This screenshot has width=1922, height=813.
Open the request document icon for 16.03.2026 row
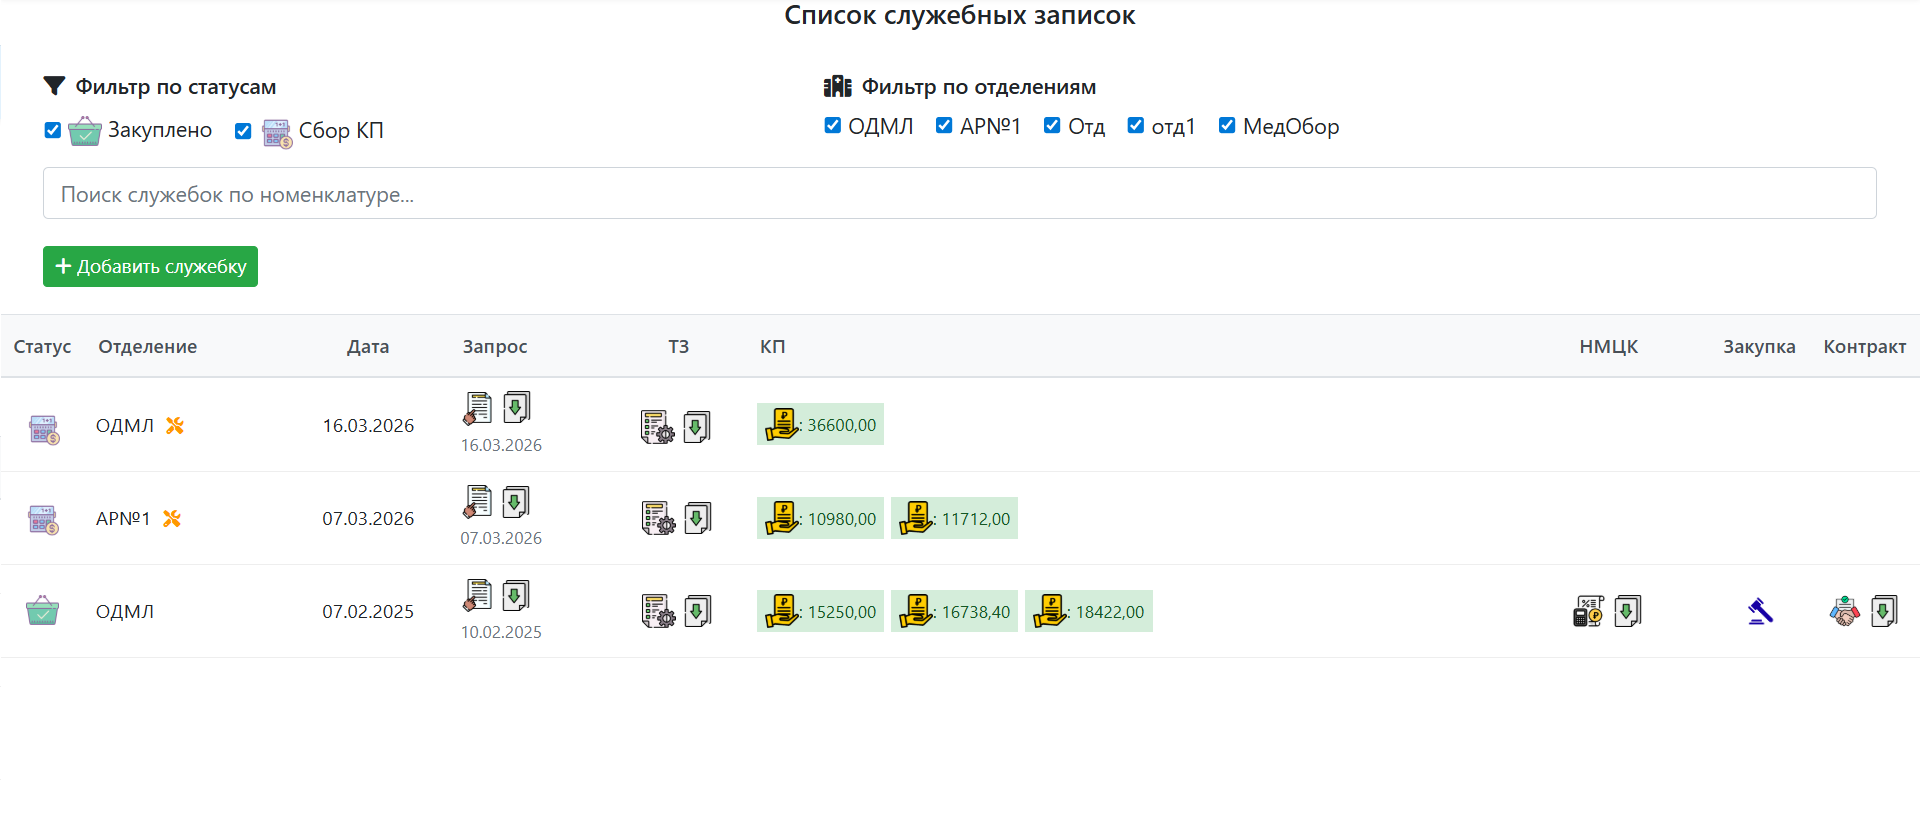(x=478, y=408)
